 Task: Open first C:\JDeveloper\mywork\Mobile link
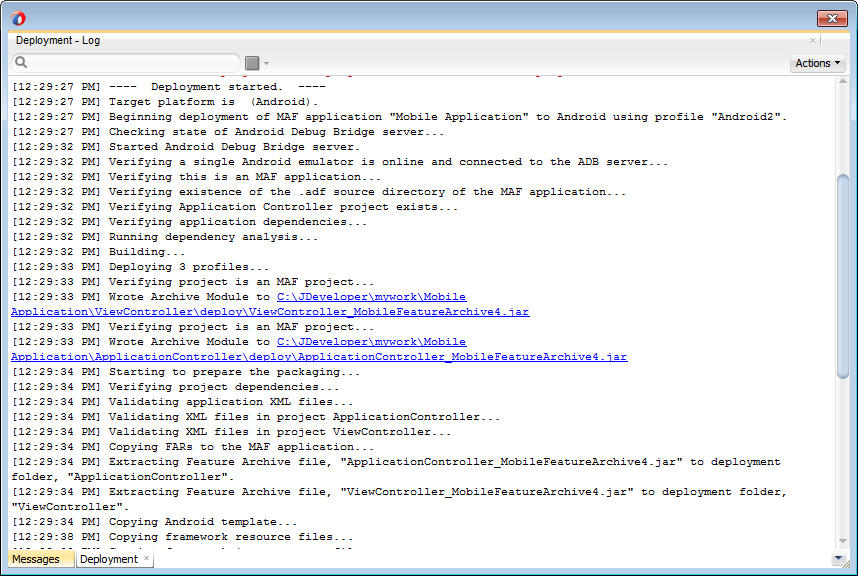(x=372, y=296)
